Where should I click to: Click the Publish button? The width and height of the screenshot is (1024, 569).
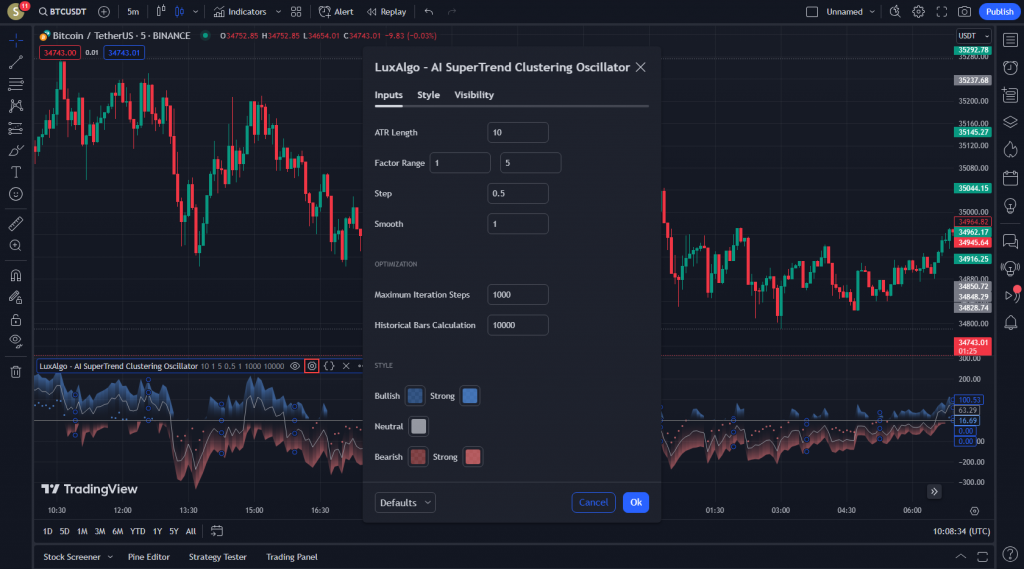[999, 12]
